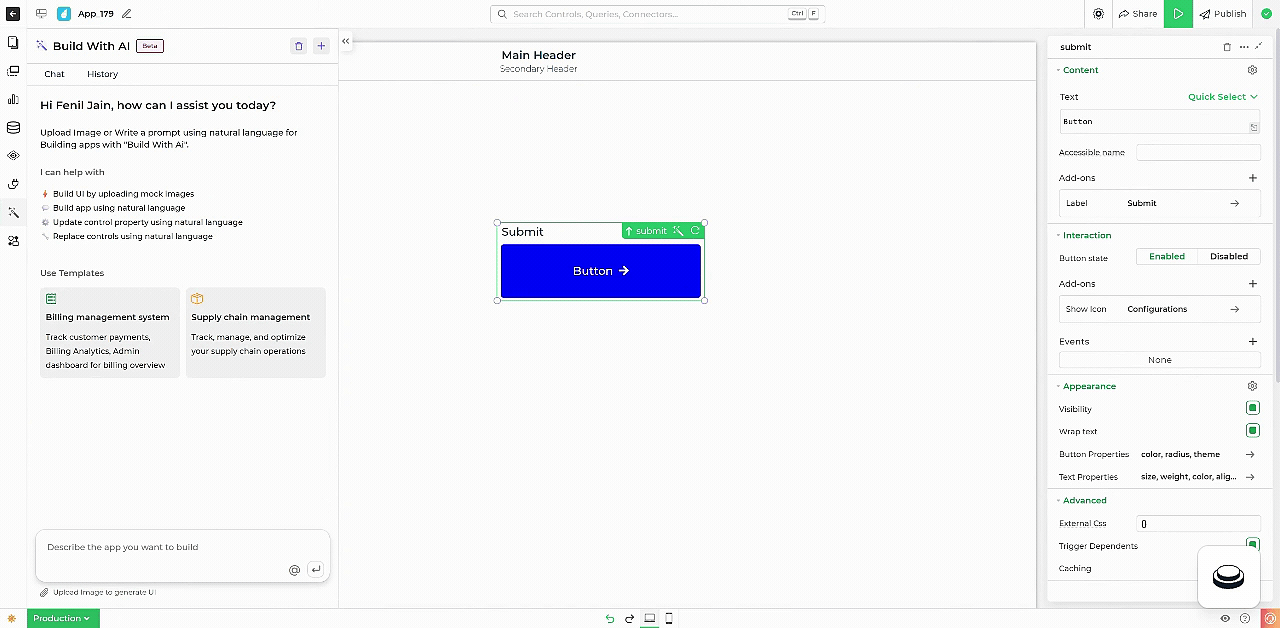The width and height of the screenshot is (1280, 628).
Task: Click the layout icon left of app logo
Action: click(41, 14)
